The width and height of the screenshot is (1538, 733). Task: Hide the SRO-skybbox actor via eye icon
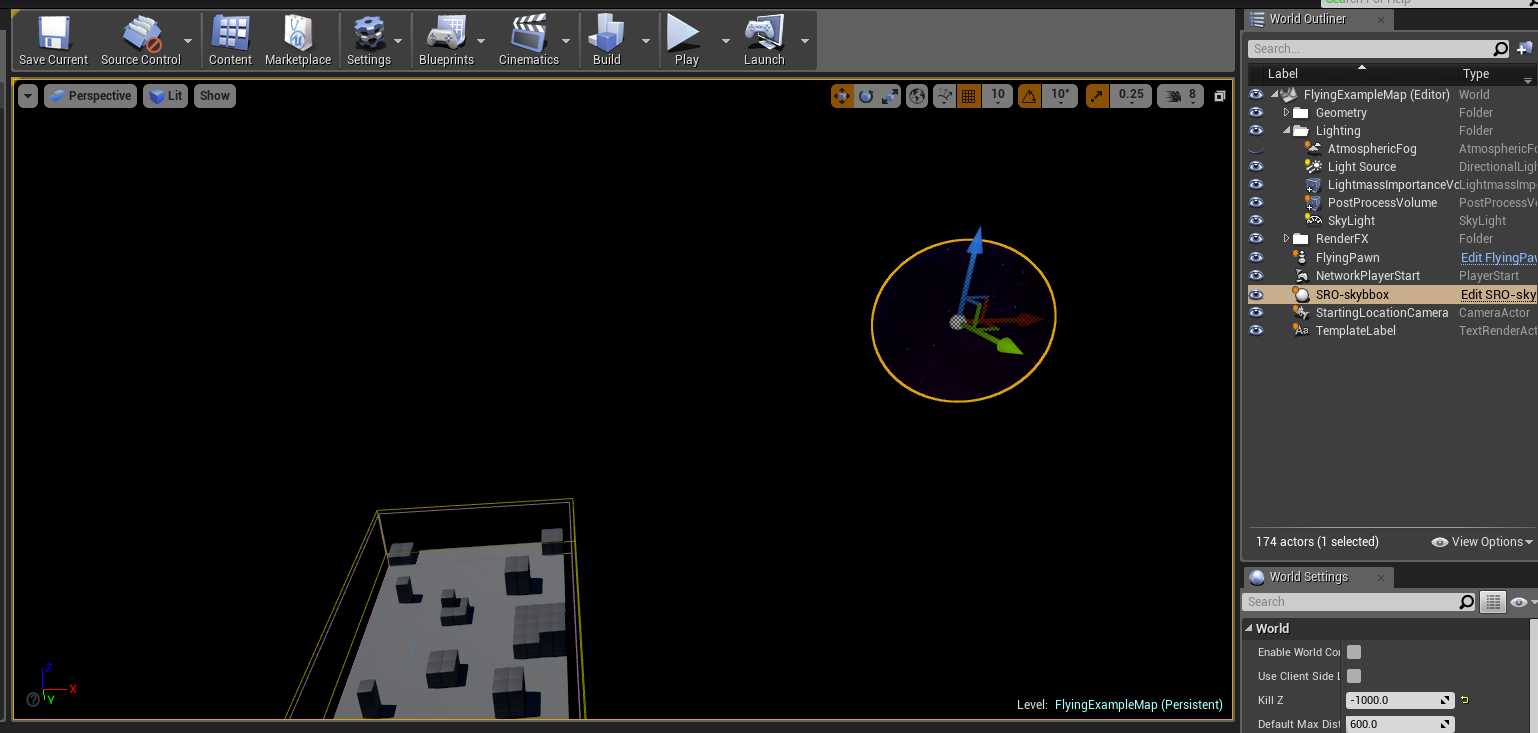point(1256,295)
